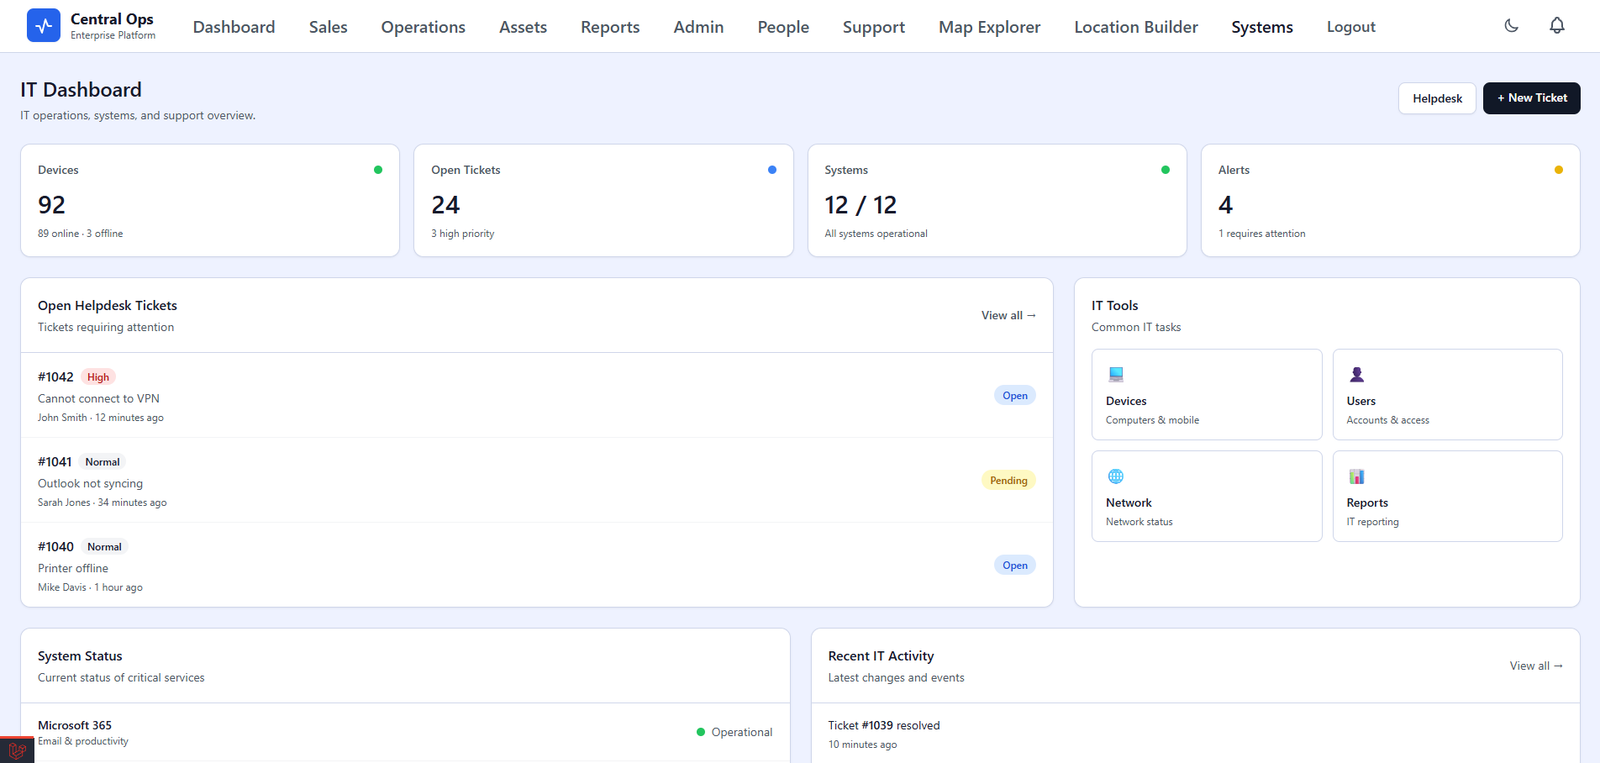Click green status dot on Systems card
Viewport: 1600px width, 763px height.
coord(1165,170)
